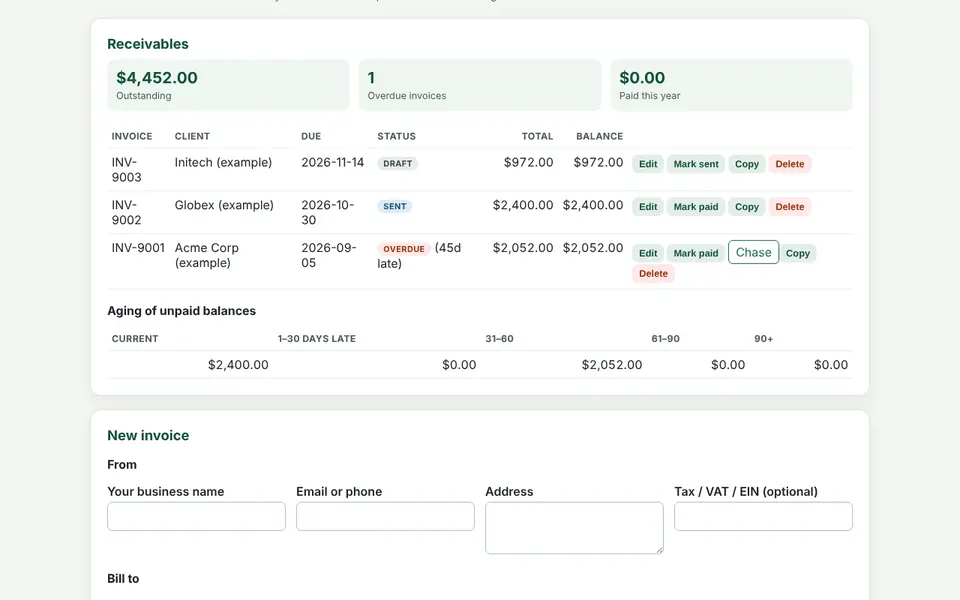Image resolution: width=960 pixels, height=600 pixels.
Task: Chase the overdue Acme Corp invoice
Action: pyautogui.click(x=754, y=252)
